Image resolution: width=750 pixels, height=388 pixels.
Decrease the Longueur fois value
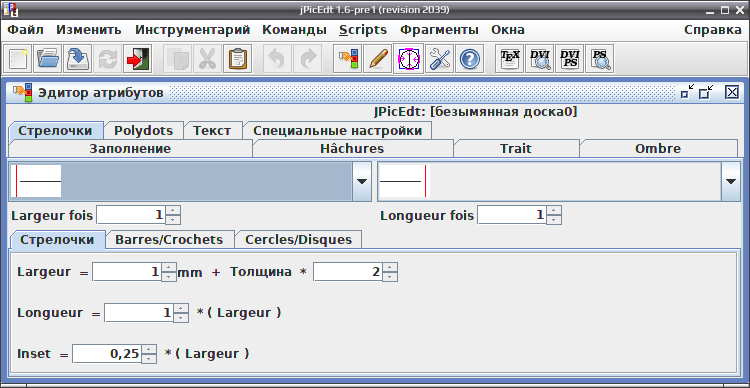point(554,220)
